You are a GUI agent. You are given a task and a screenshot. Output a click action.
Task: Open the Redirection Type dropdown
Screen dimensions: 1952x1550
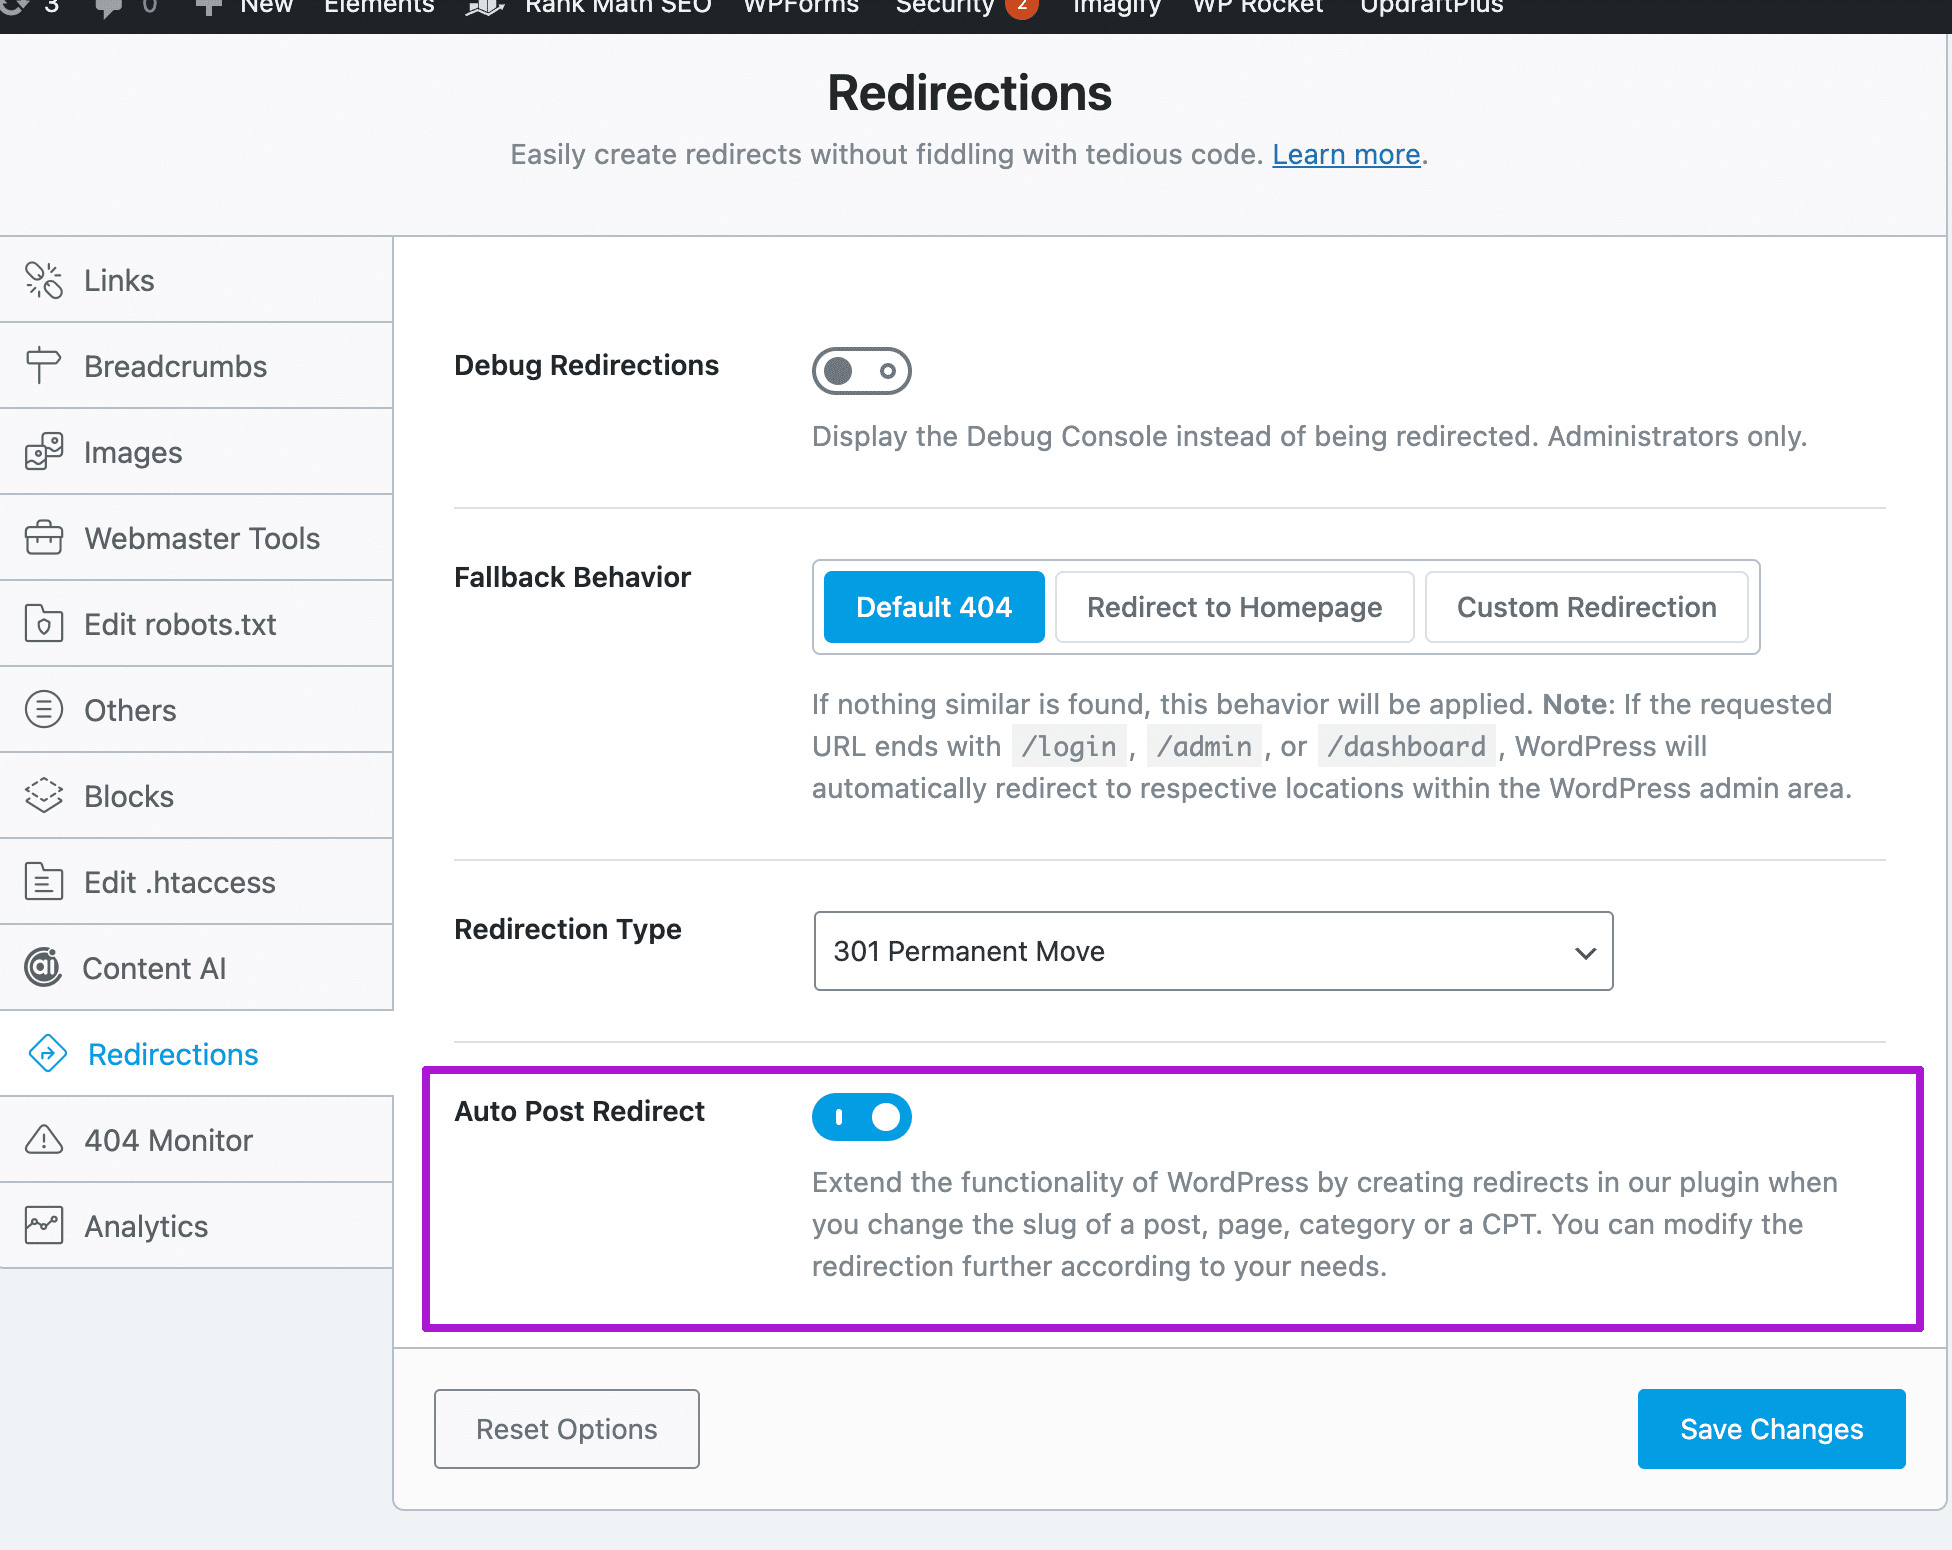1212,951
